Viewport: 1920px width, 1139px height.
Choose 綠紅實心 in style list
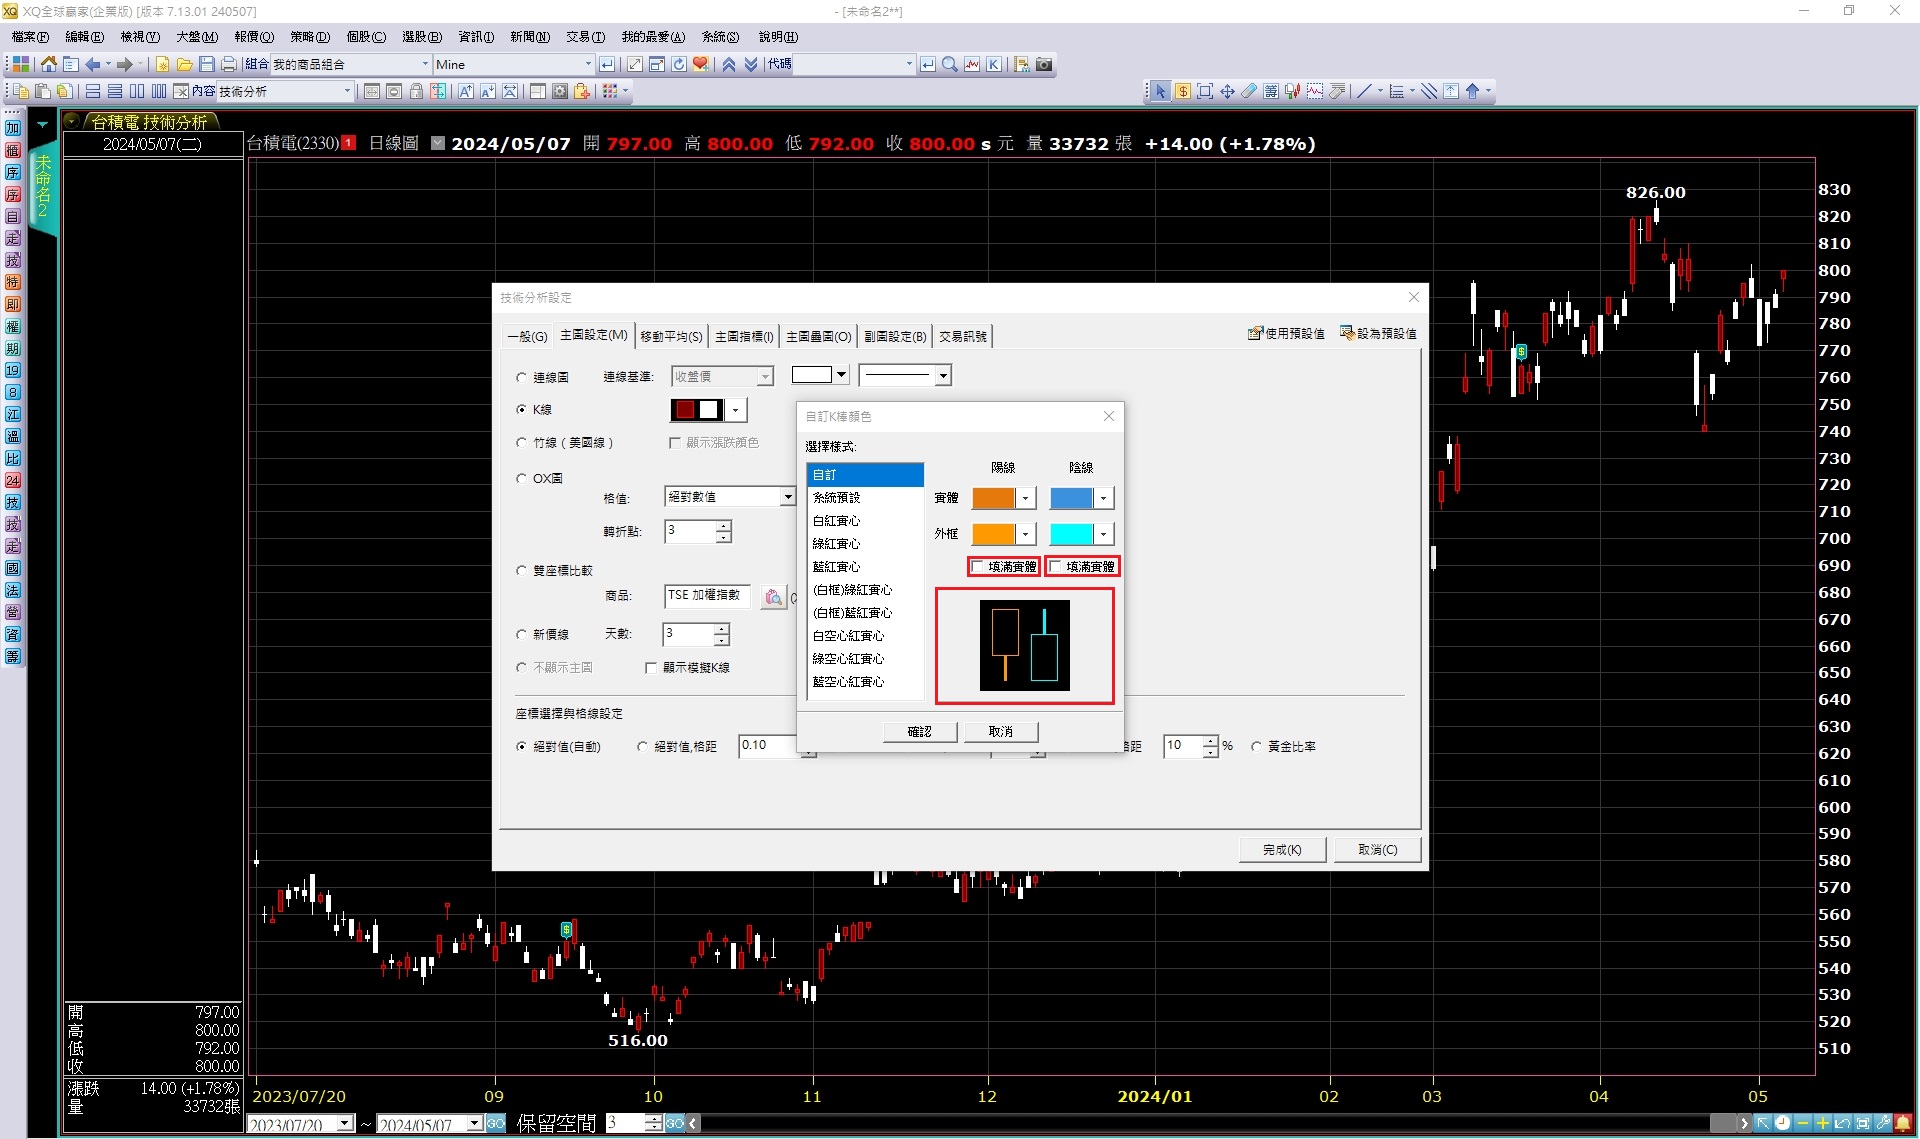(x=836, y=544)
